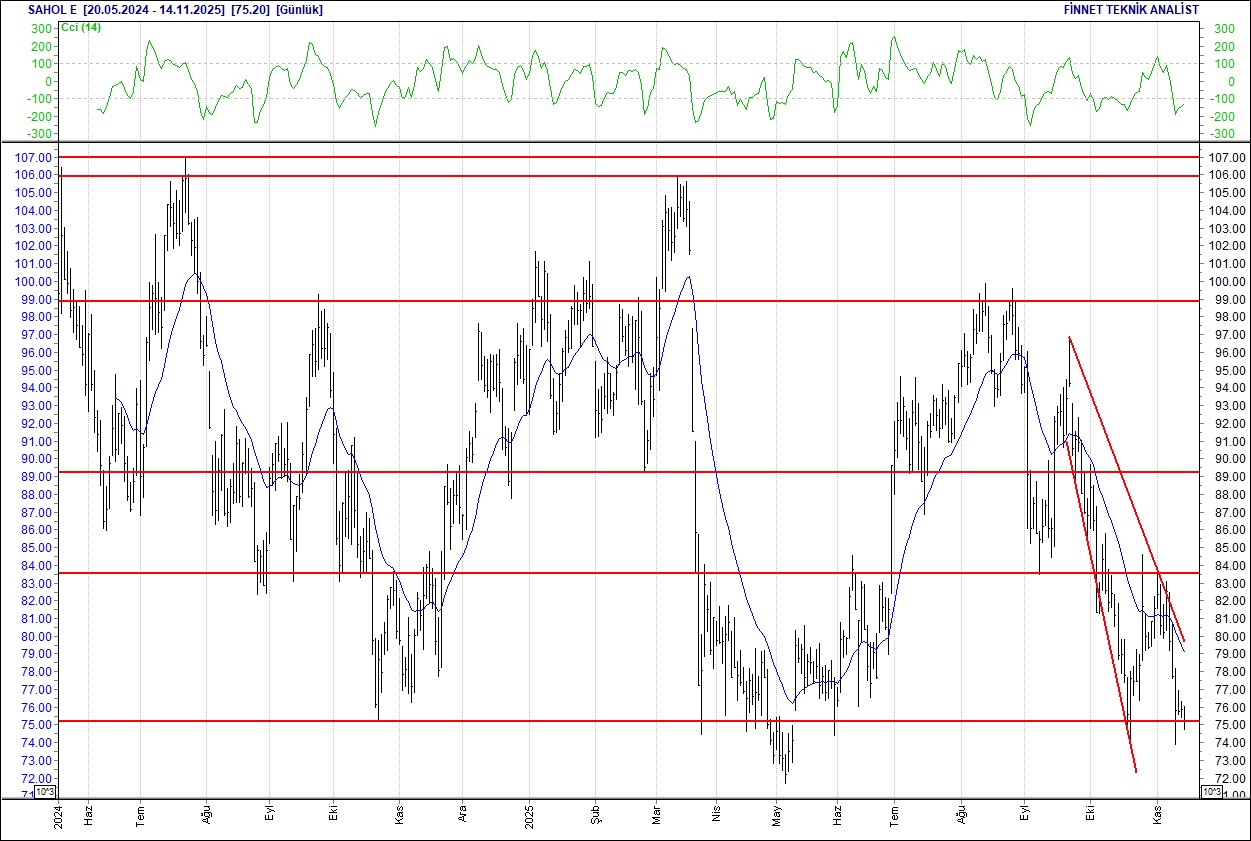Click the Nis month label on time axis
1251x841 pixels.
(x=715, y=815)
